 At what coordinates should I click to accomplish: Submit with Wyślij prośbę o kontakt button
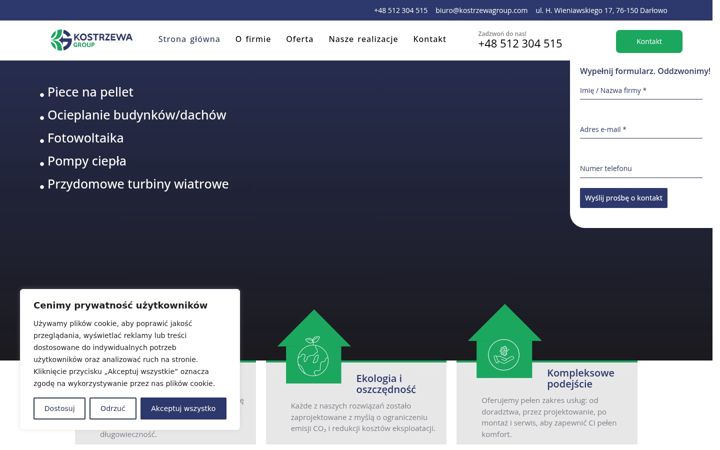point(623,198)
